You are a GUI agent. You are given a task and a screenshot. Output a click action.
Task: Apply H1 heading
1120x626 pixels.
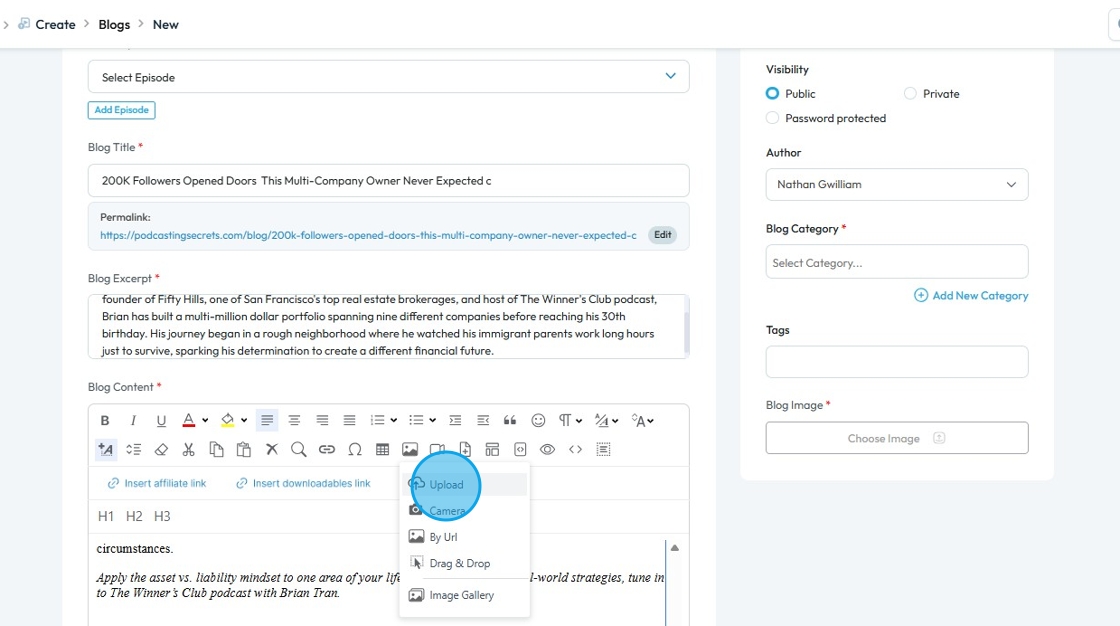point(106,516)
